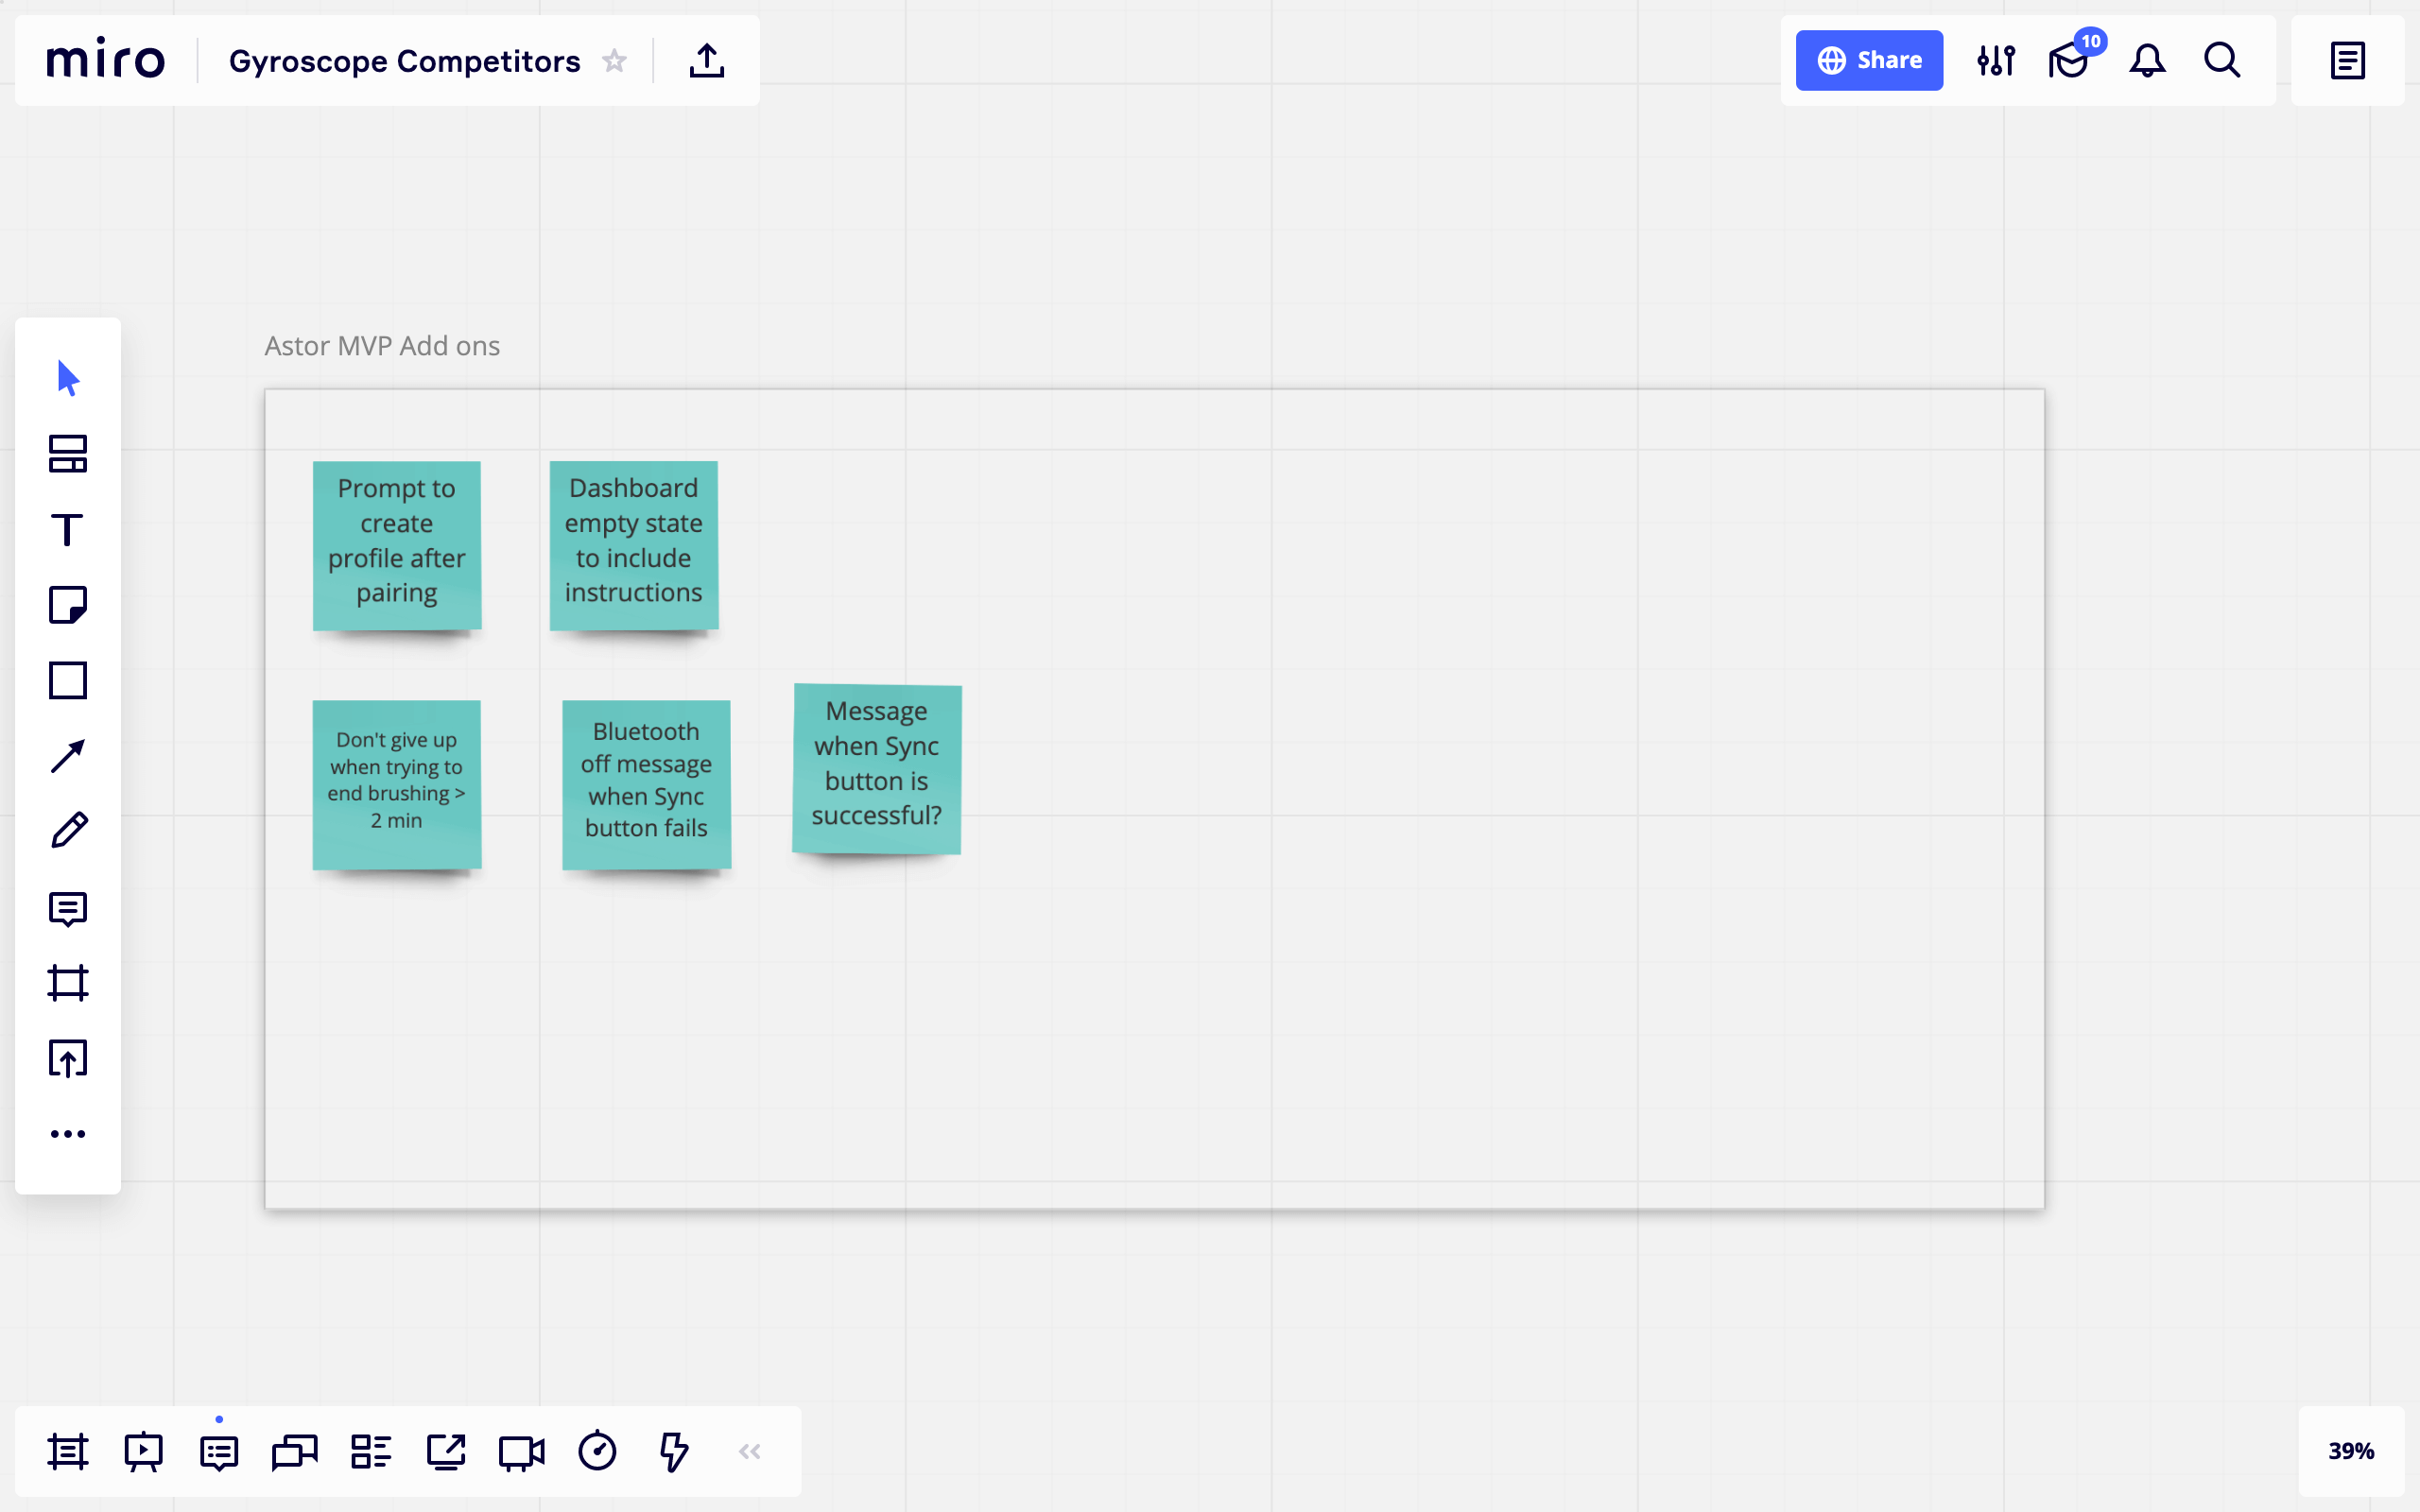Star the board as favorite
2420x1512 pixels.
(x=614, y=61)
